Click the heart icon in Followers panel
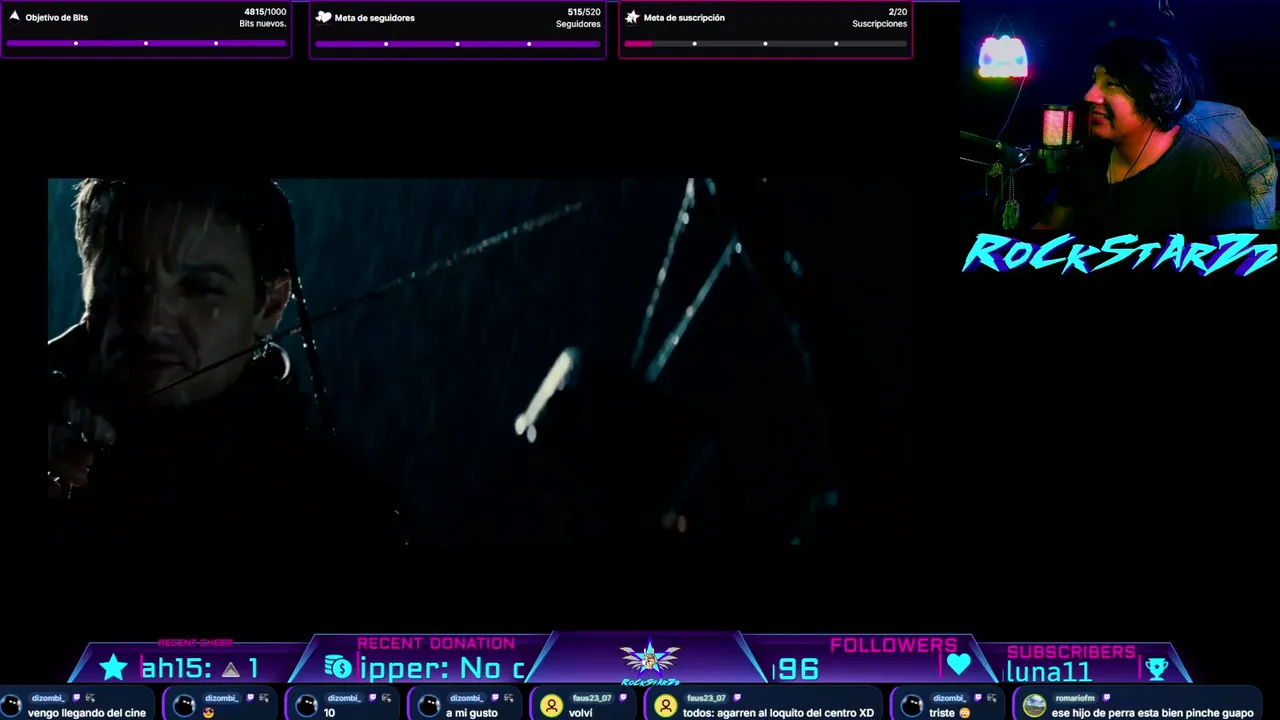The image size is (1280, 720). coord(959,664)
